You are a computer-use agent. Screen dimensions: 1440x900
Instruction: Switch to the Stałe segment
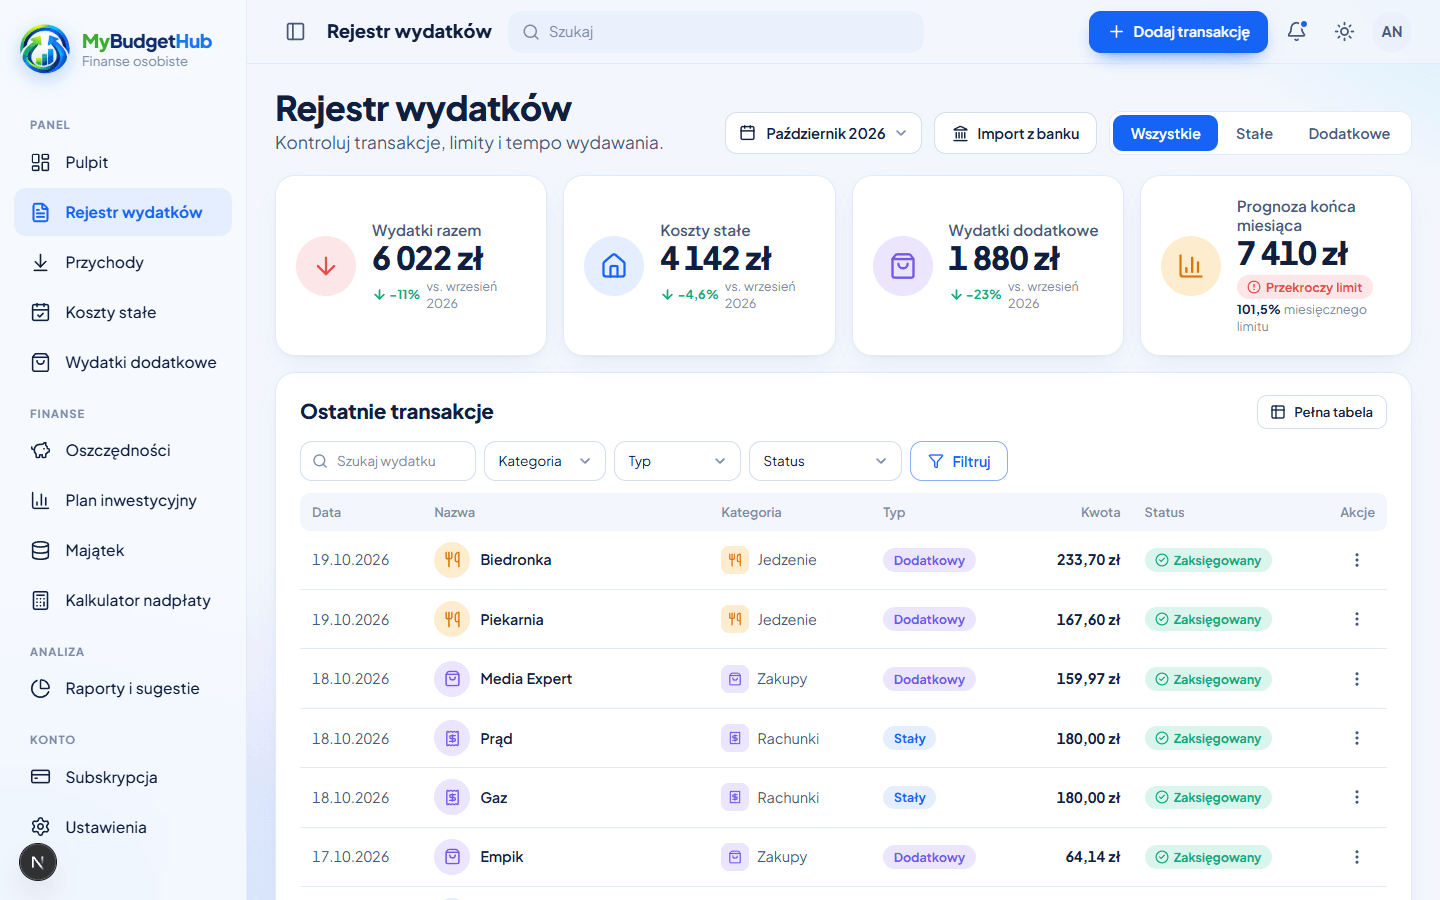pyautogui.click(x=1254, y=133)
